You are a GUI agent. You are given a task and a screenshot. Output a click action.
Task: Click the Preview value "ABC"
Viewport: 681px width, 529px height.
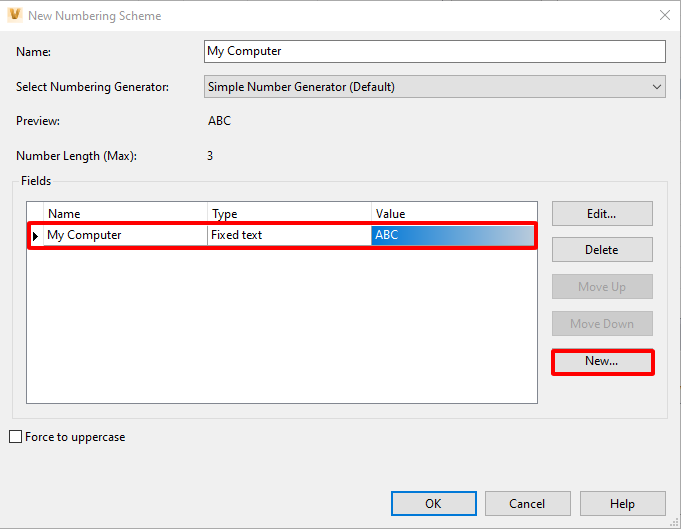click(x=219, y=121)
